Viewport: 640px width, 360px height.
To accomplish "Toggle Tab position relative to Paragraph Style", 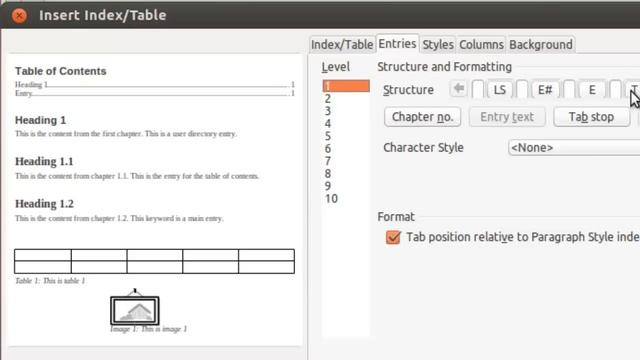I will click(393, 237).
